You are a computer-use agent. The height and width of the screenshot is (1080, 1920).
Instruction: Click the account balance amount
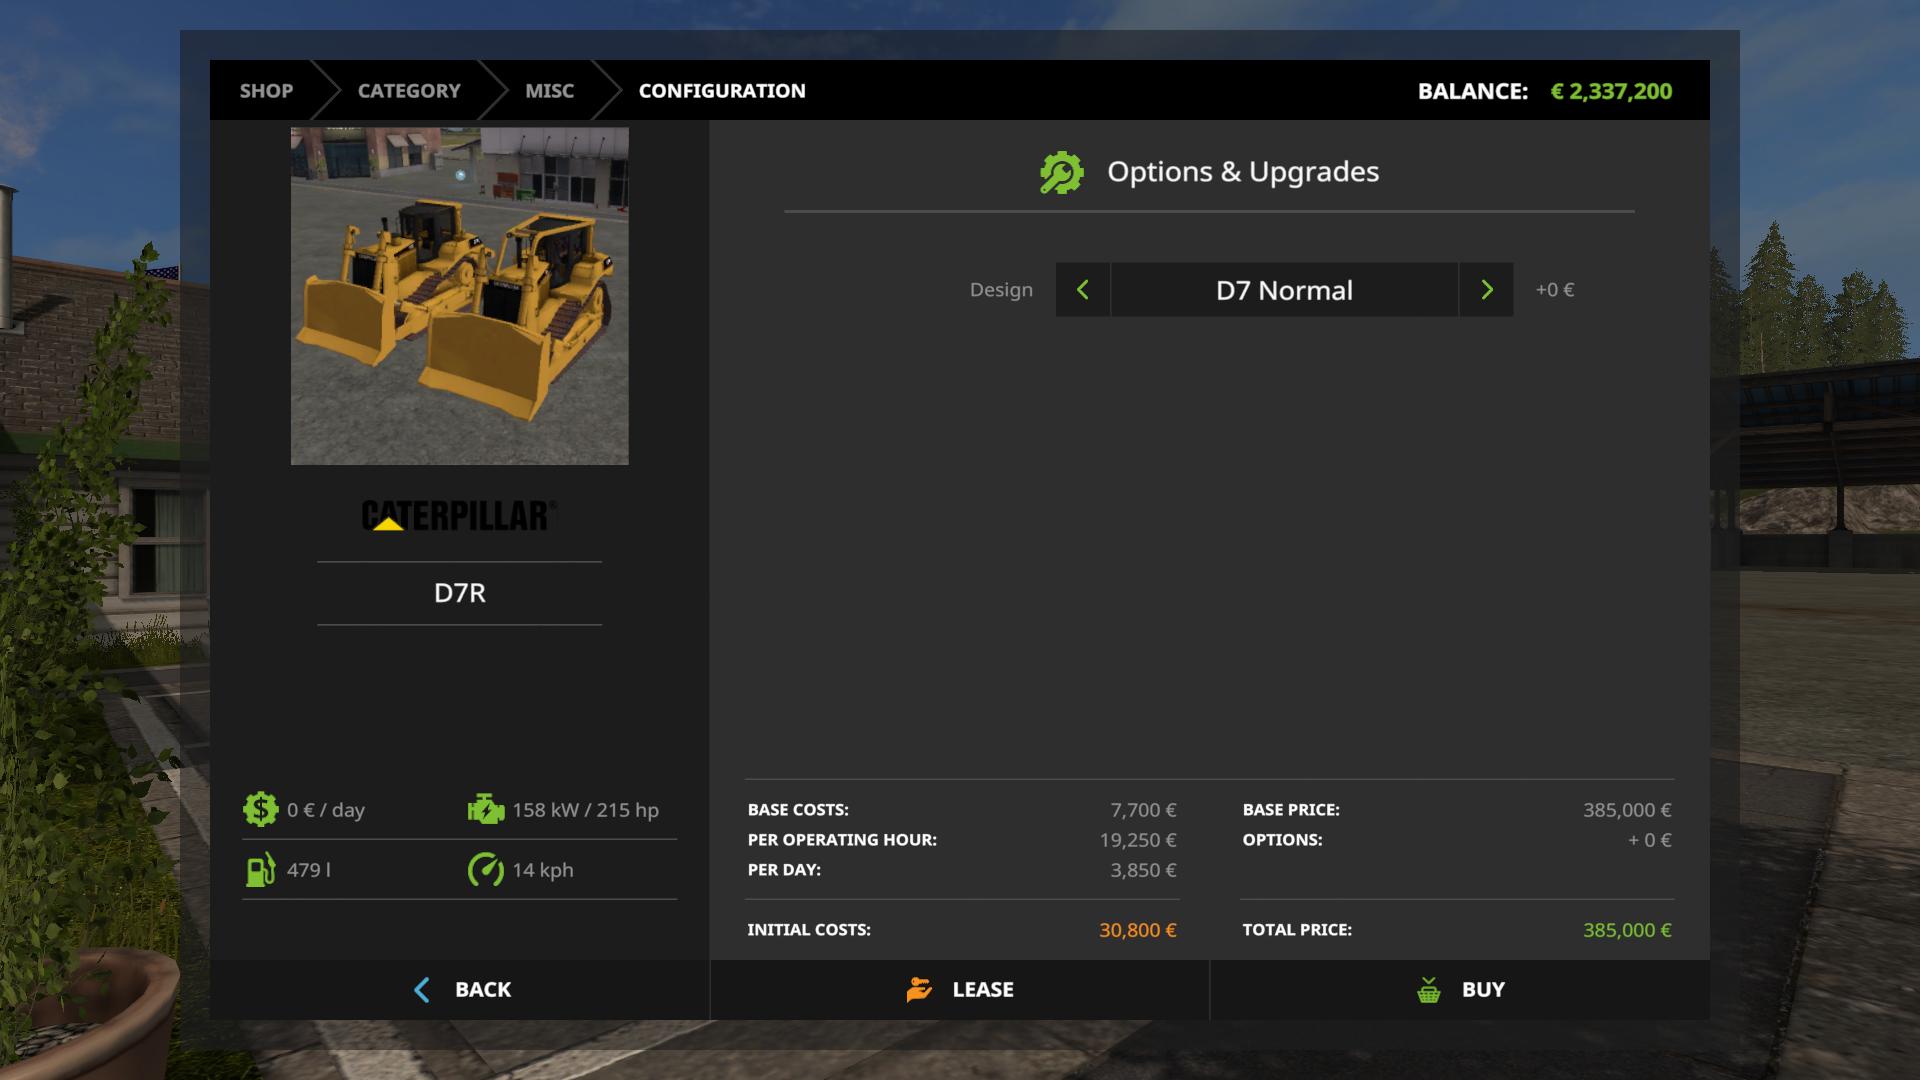[x=1610, y=91]
